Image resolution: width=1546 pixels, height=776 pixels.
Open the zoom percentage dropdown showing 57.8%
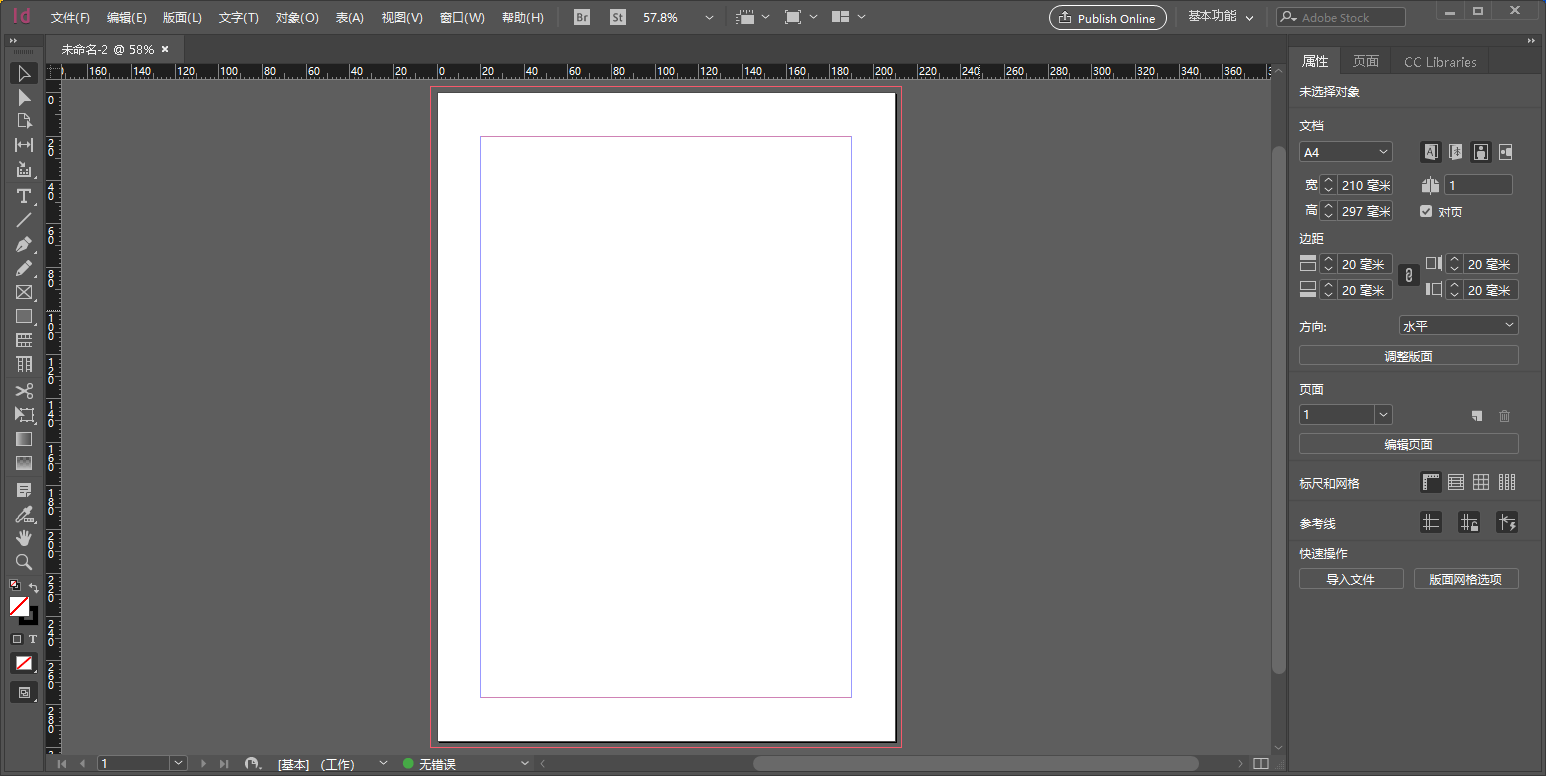tap(709, 17)
